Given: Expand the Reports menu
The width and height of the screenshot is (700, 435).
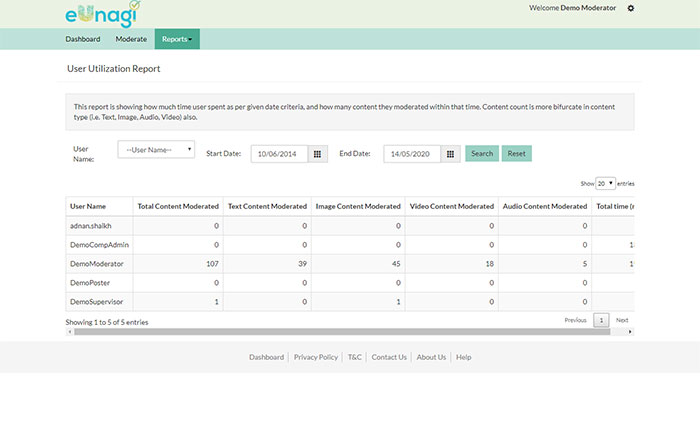Looking at the screenshot, I should click(x=177, y=39).
